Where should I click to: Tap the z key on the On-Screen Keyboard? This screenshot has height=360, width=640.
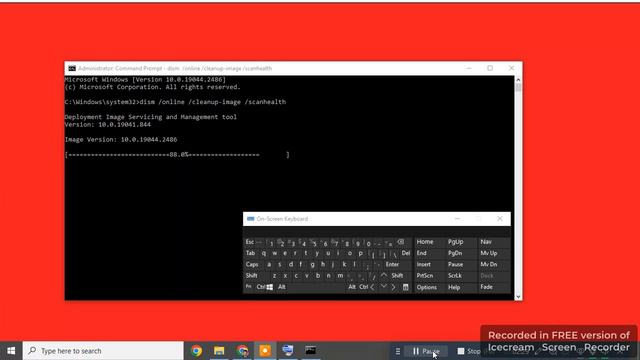(x=274, y=276)
